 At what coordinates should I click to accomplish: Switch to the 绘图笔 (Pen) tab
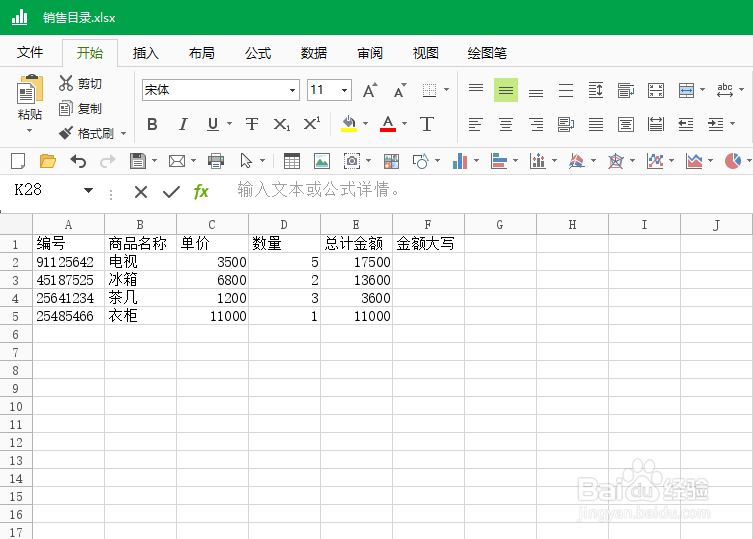(x=487, y=53)
